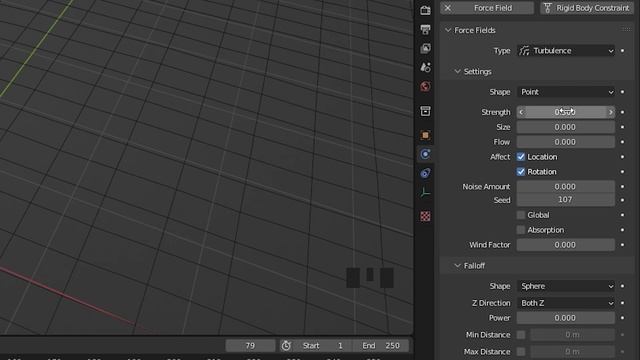Viewport: 640px width, 360px height.
Task: Animate the Seed property dot
Action: click(x=622, y=200)
